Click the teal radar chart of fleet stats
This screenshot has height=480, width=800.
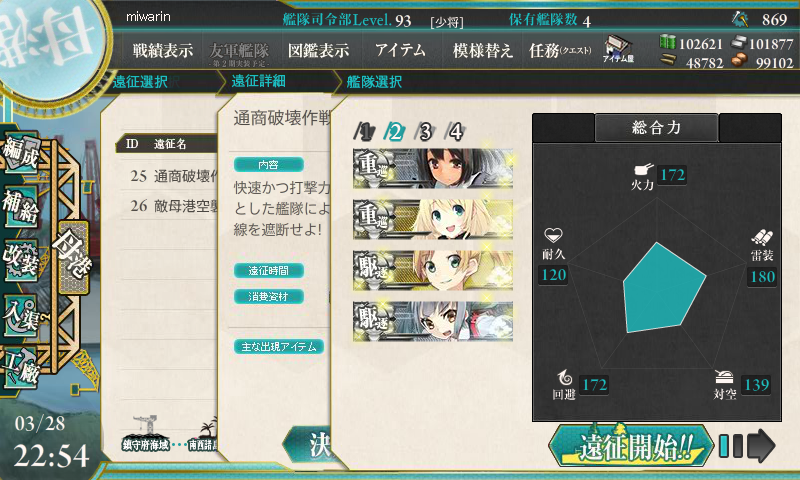click(663, 288)
